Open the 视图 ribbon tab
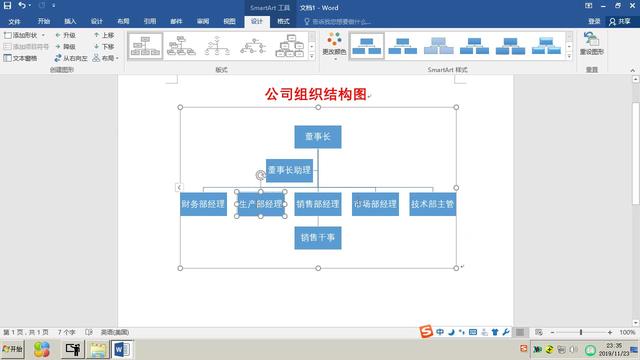Screen dimensions: 640x360 point(229,21)
